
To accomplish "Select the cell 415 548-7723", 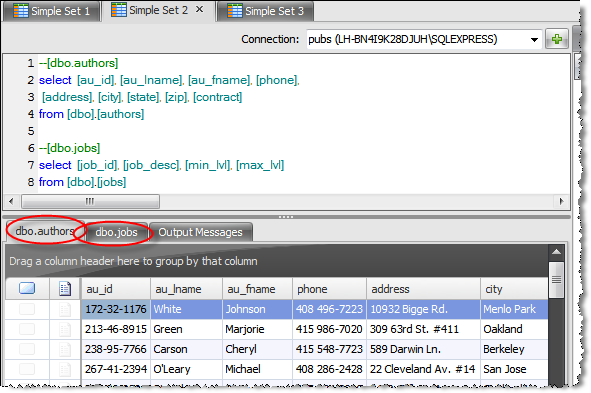I will [x=329, y=349].
